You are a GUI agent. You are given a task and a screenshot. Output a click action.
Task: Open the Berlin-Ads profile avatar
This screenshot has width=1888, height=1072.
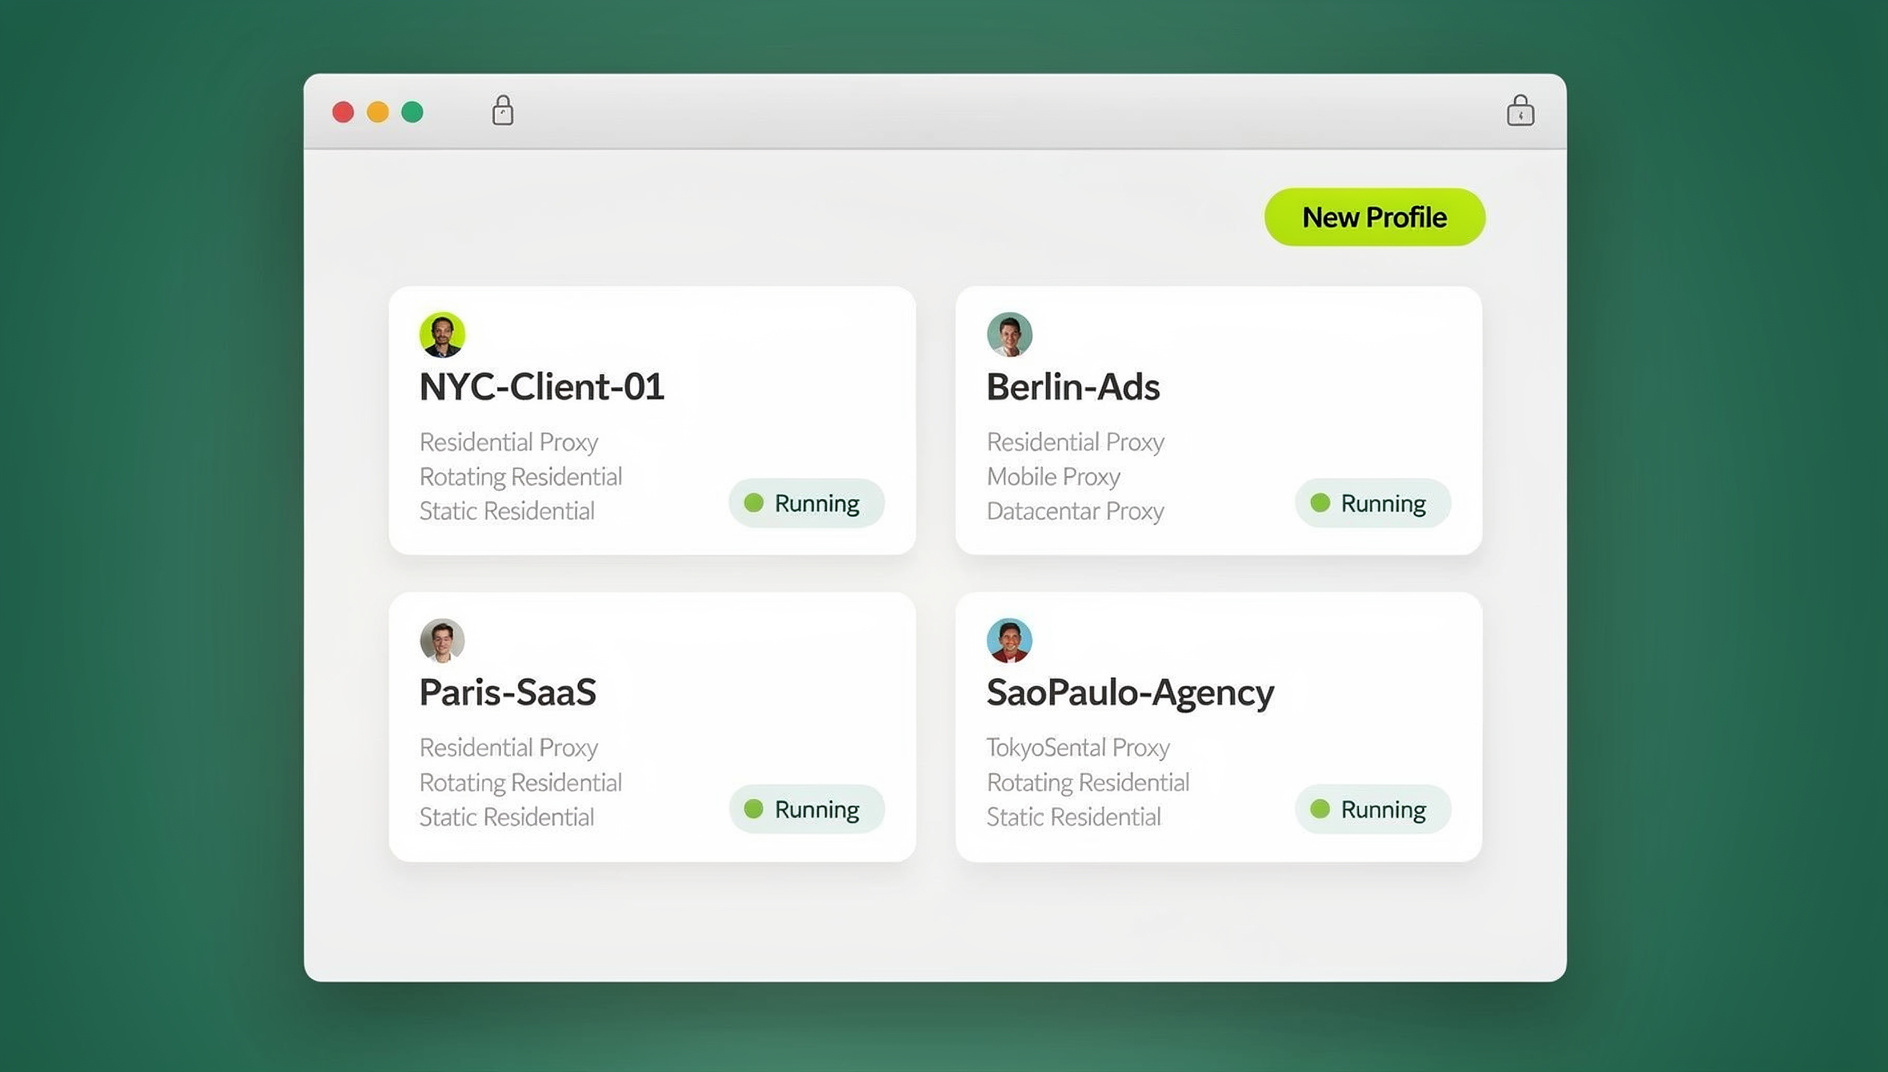(x=1009, y=334)
